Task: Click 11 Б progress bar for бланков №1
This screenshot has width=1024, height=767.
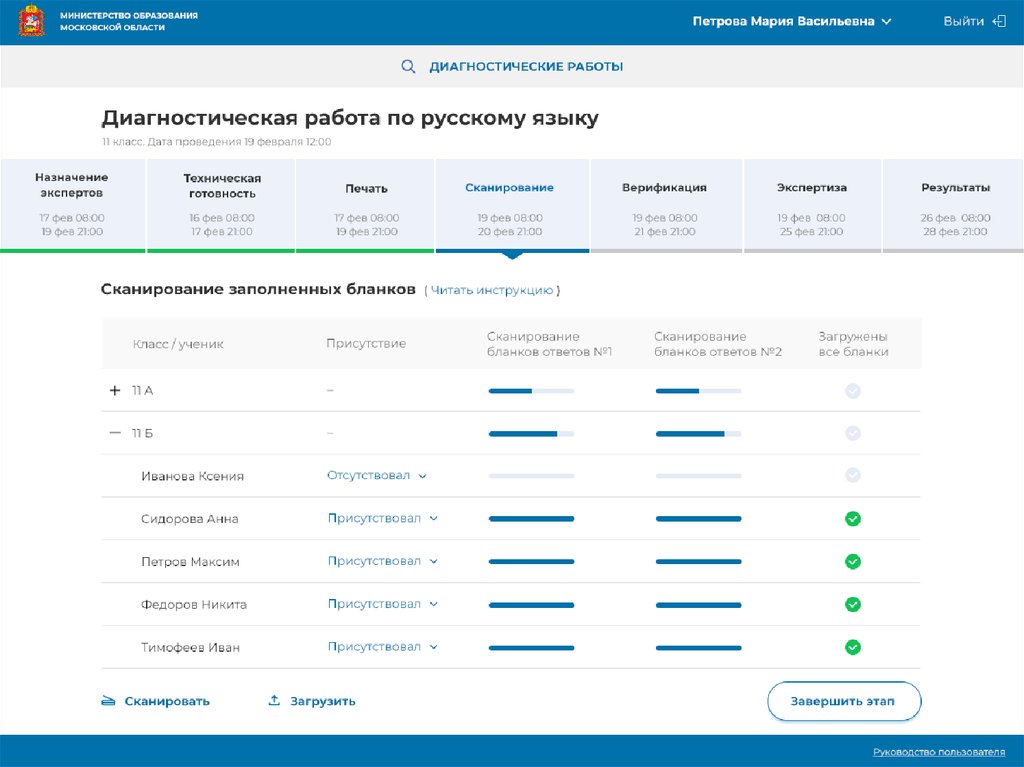Action: 531,434
